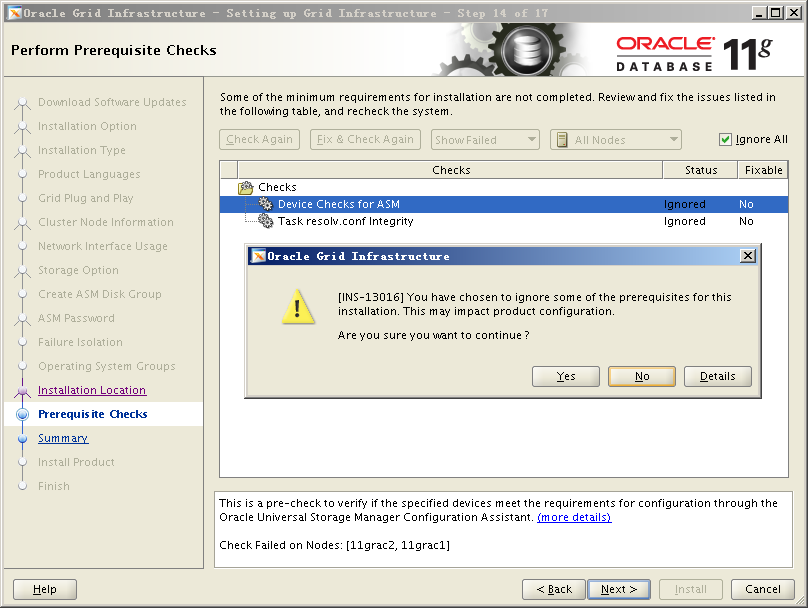Close the INS-13016 warning dialog
The width and height of the screenshot is (808, 608).
pos(747,256)
